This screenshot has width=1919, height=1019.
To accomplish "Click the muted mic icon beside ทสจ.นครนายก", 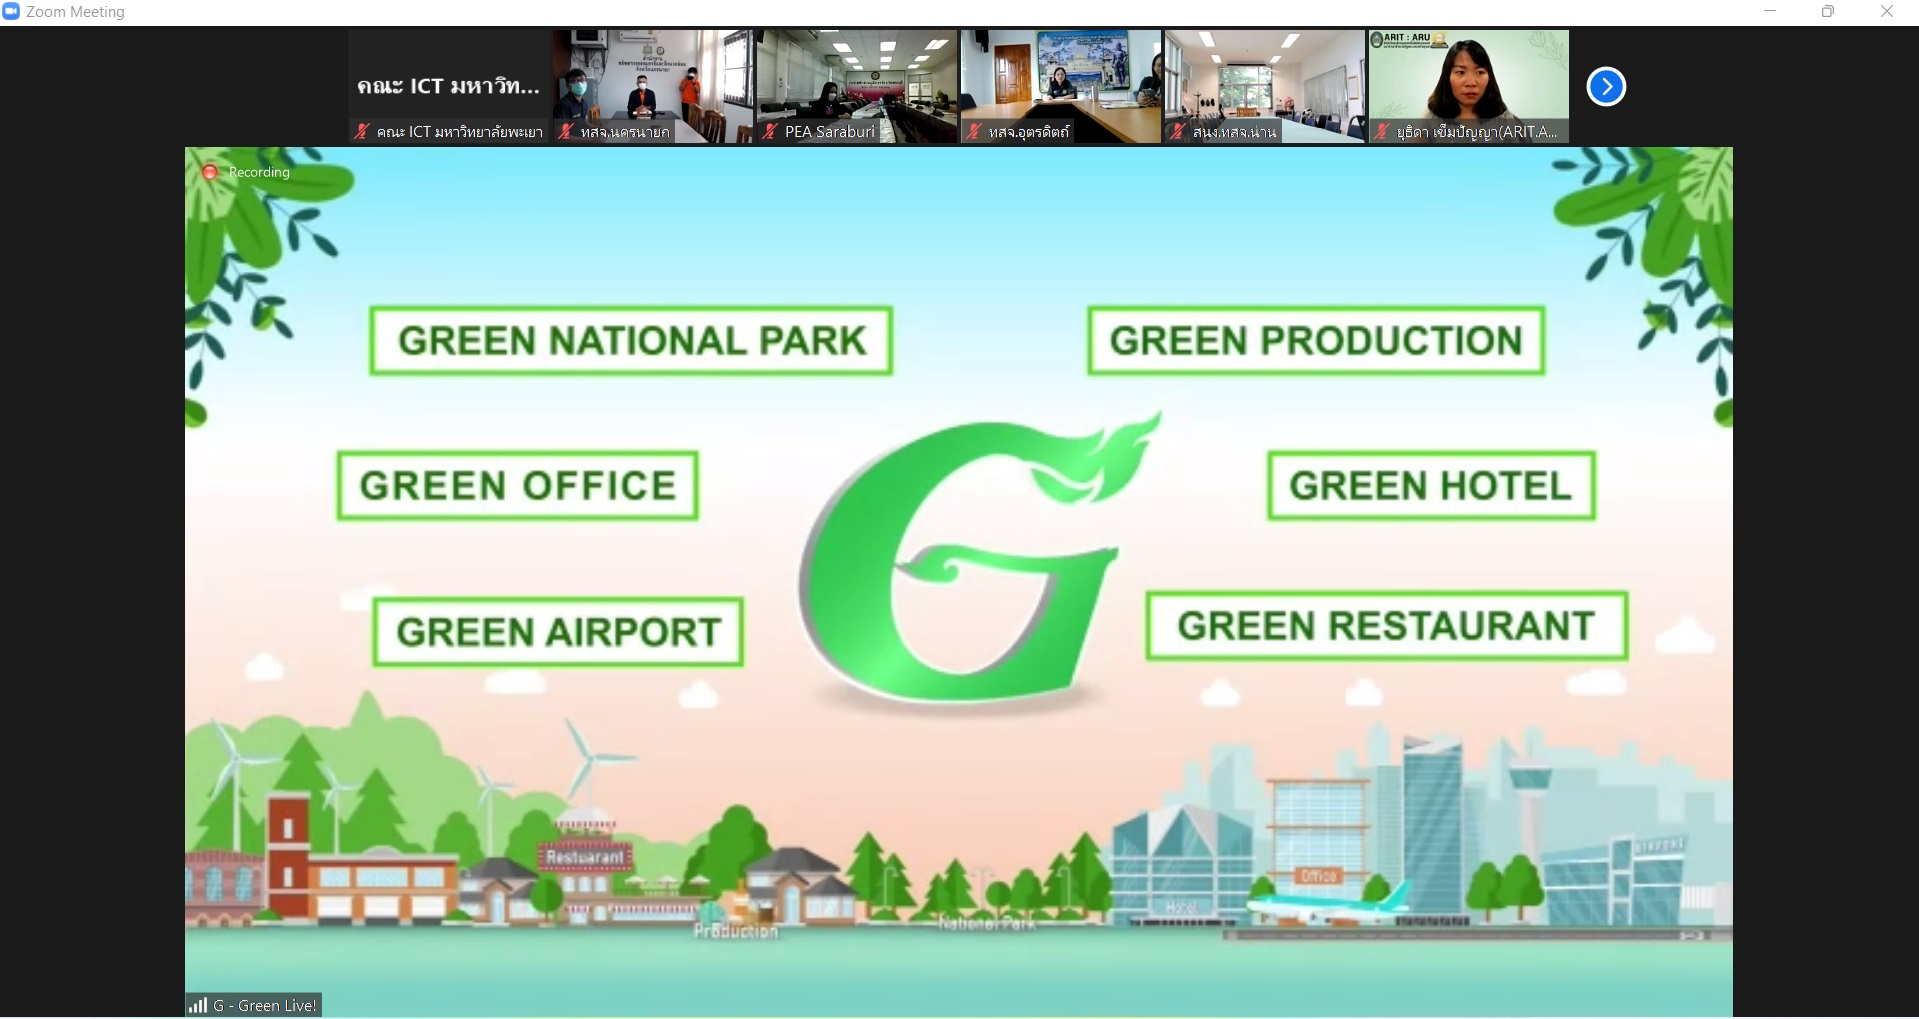I will (x=565, y=132).
